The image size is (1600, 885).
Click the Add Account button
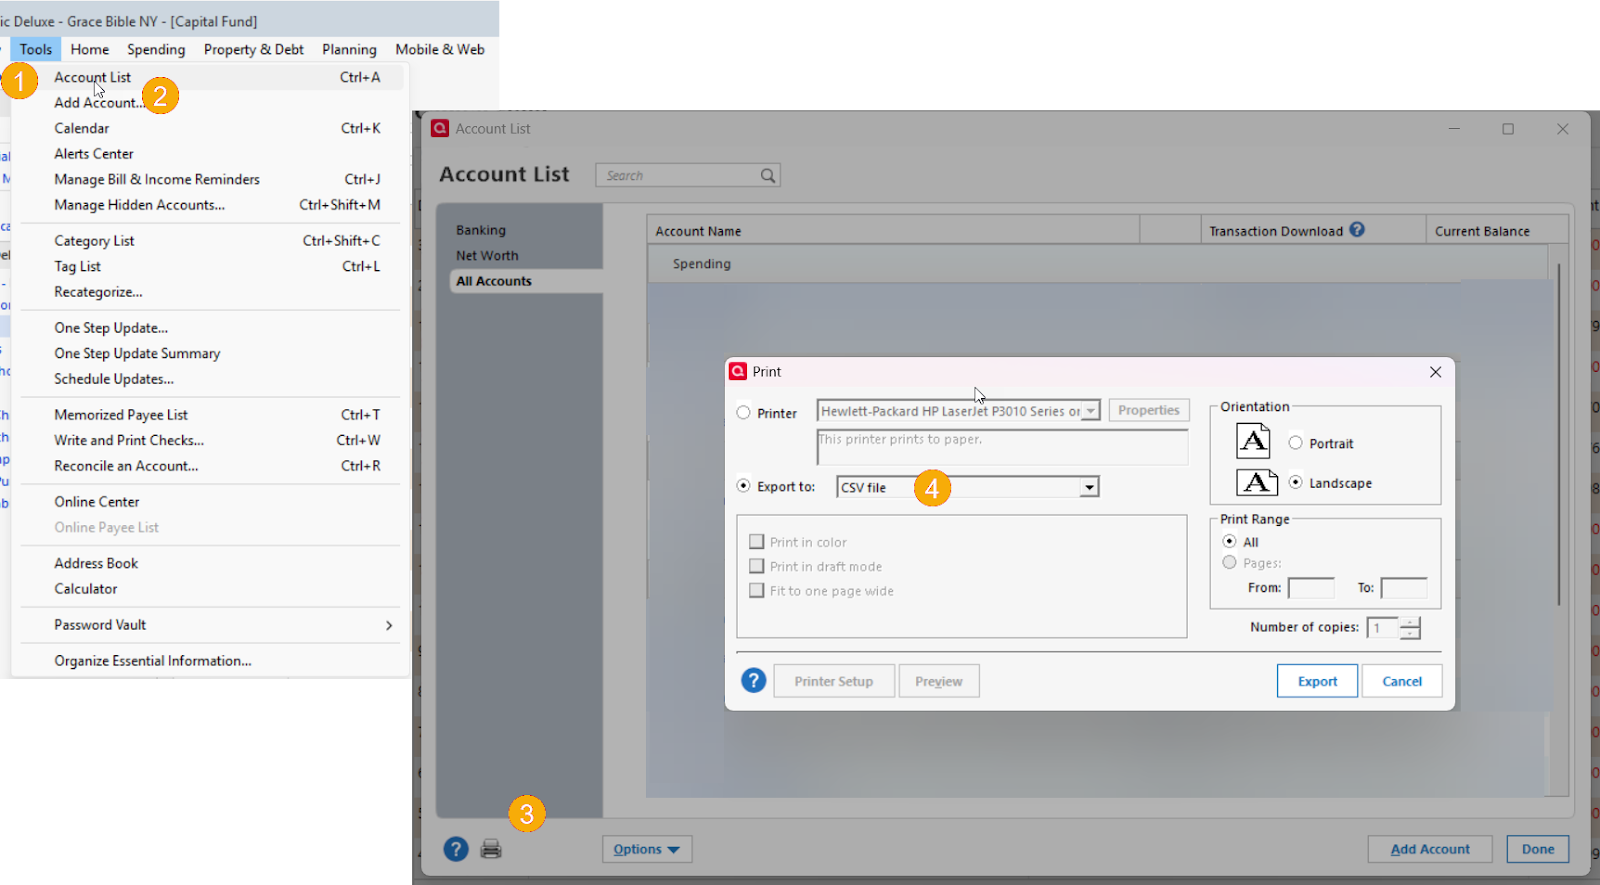click(1430, 849)
